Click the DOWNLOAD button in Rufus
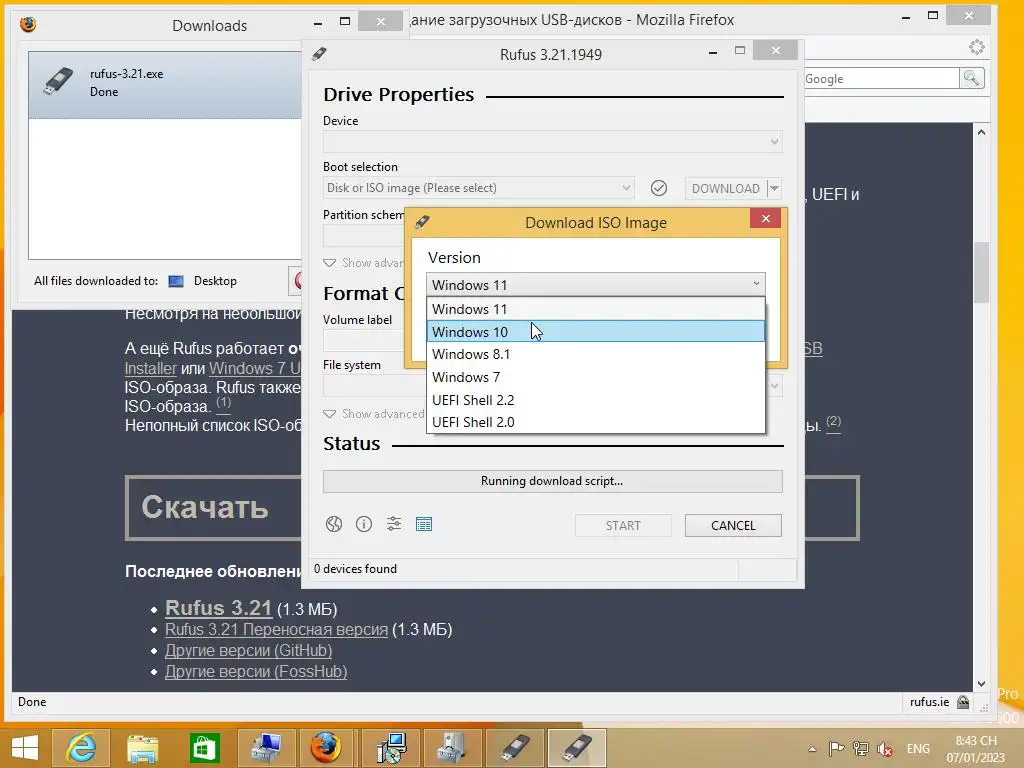The image size is (1024, 768). (x=725, y=188)
